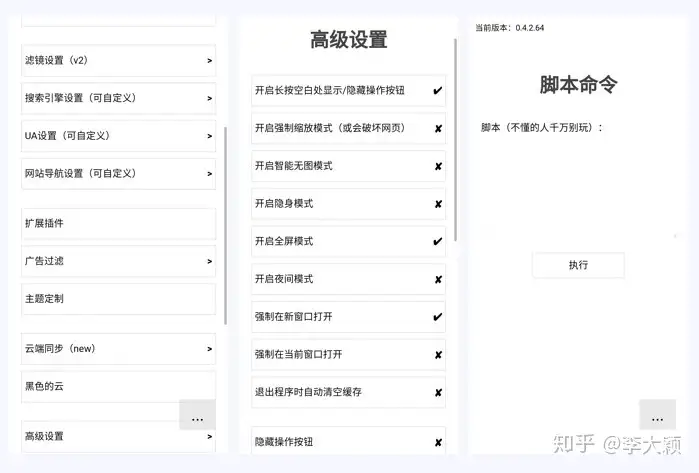Open UA设置 (可自定义) row
The height and width of the screenshot is (473, 699).
pos(119,136)
